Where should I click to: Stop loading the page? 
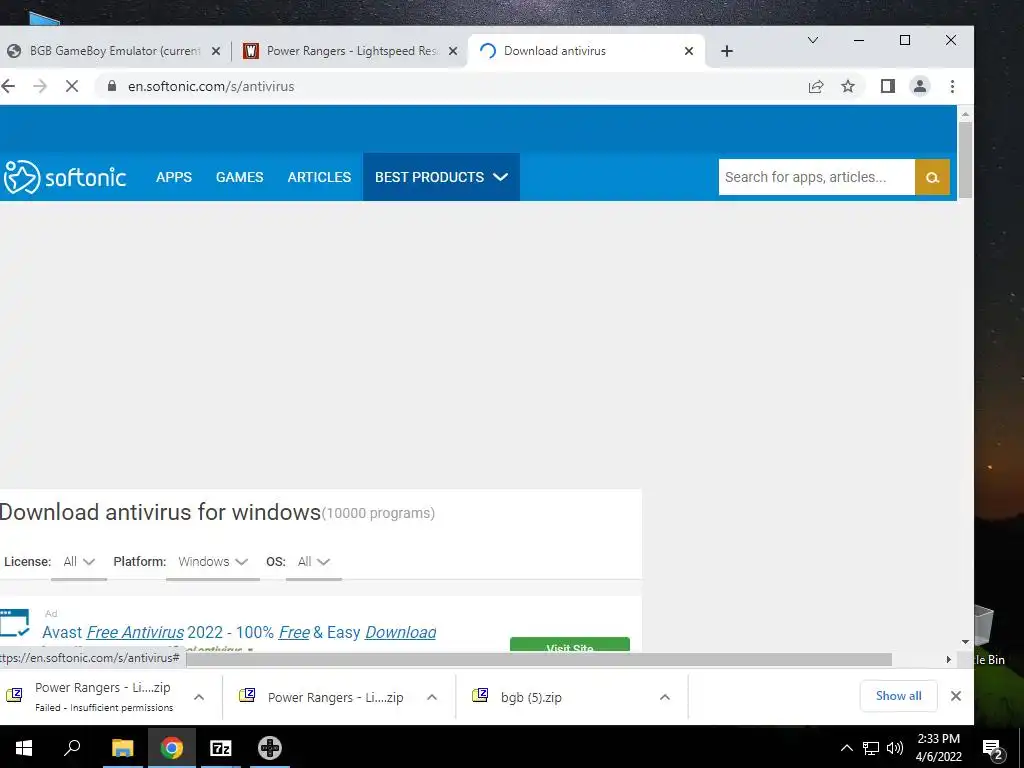click(72, 86)
